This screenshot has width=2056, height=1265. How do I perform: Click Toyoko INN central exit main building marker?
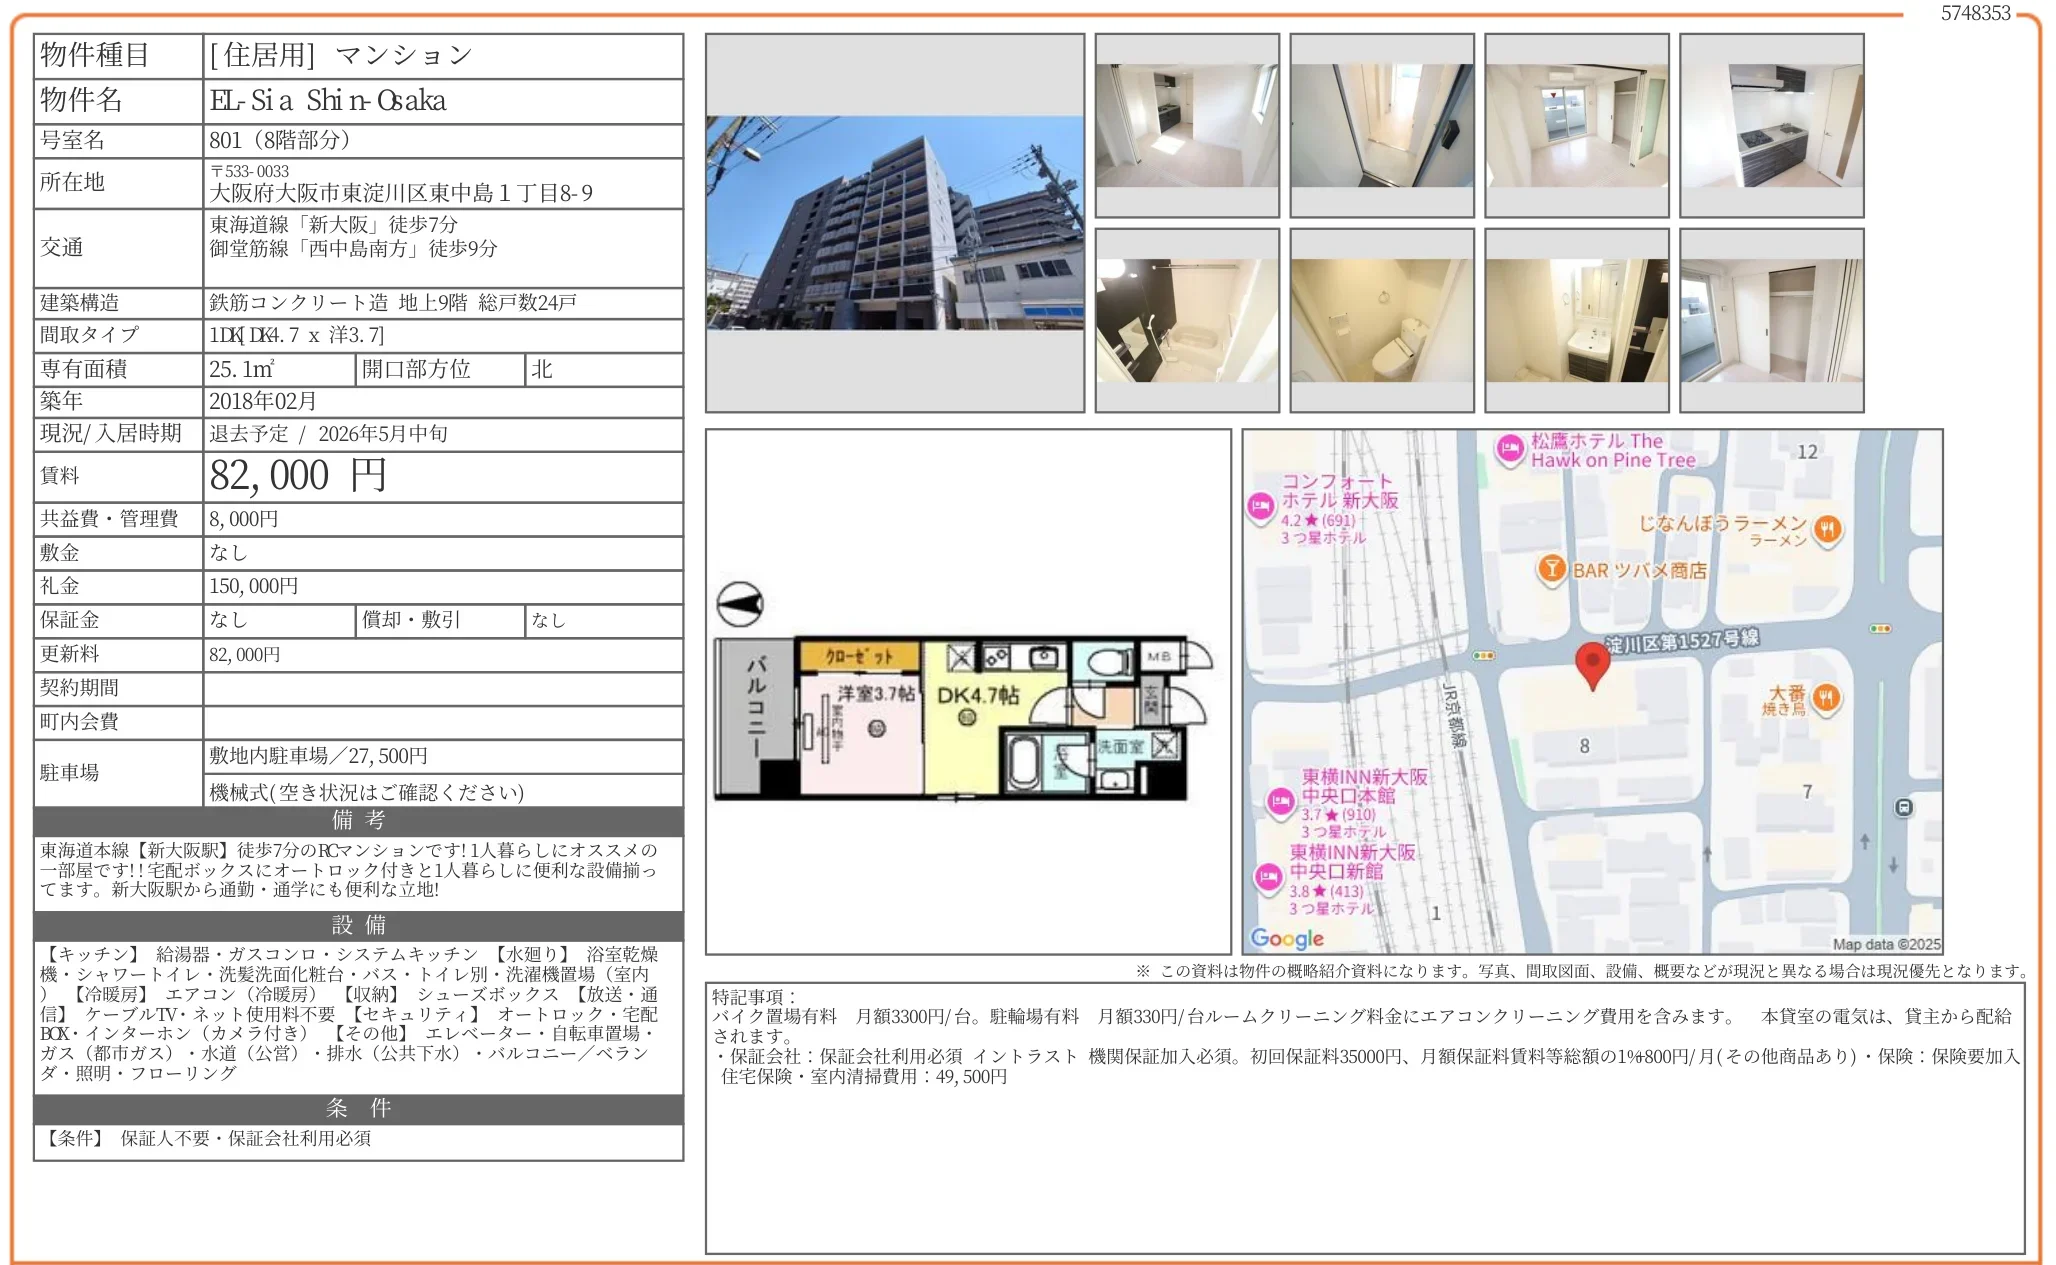tap(1281, 801)
